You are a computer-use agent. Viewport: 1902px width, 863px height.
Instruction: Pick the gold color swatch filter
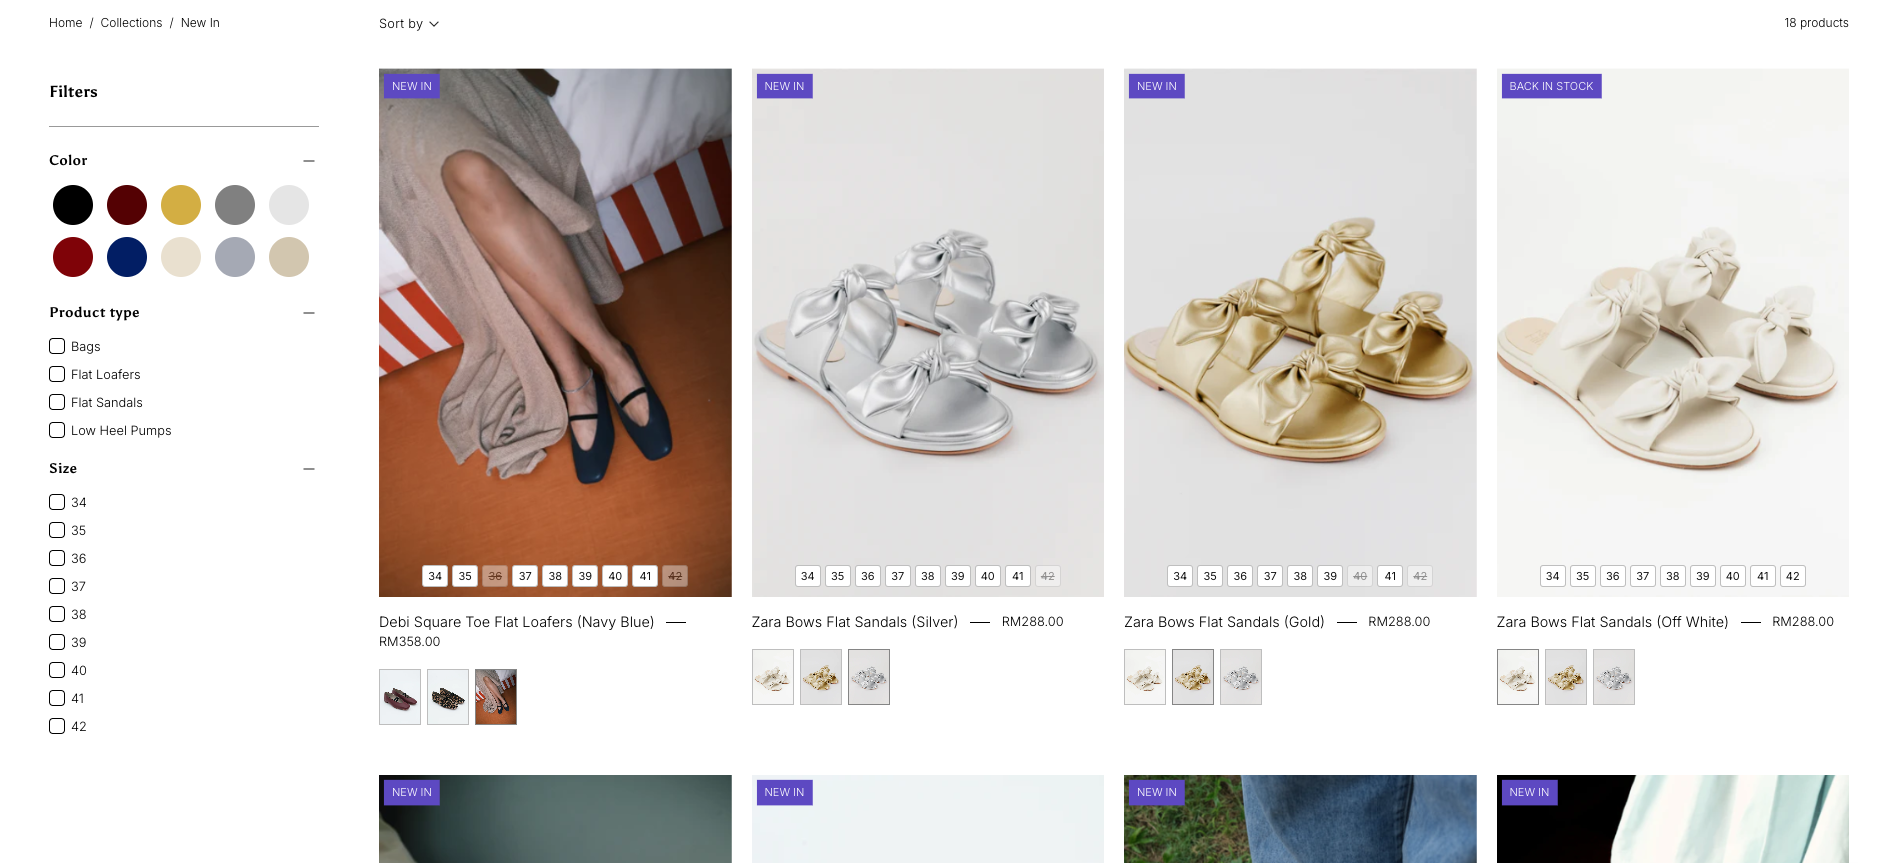click(x=181, y=205)
